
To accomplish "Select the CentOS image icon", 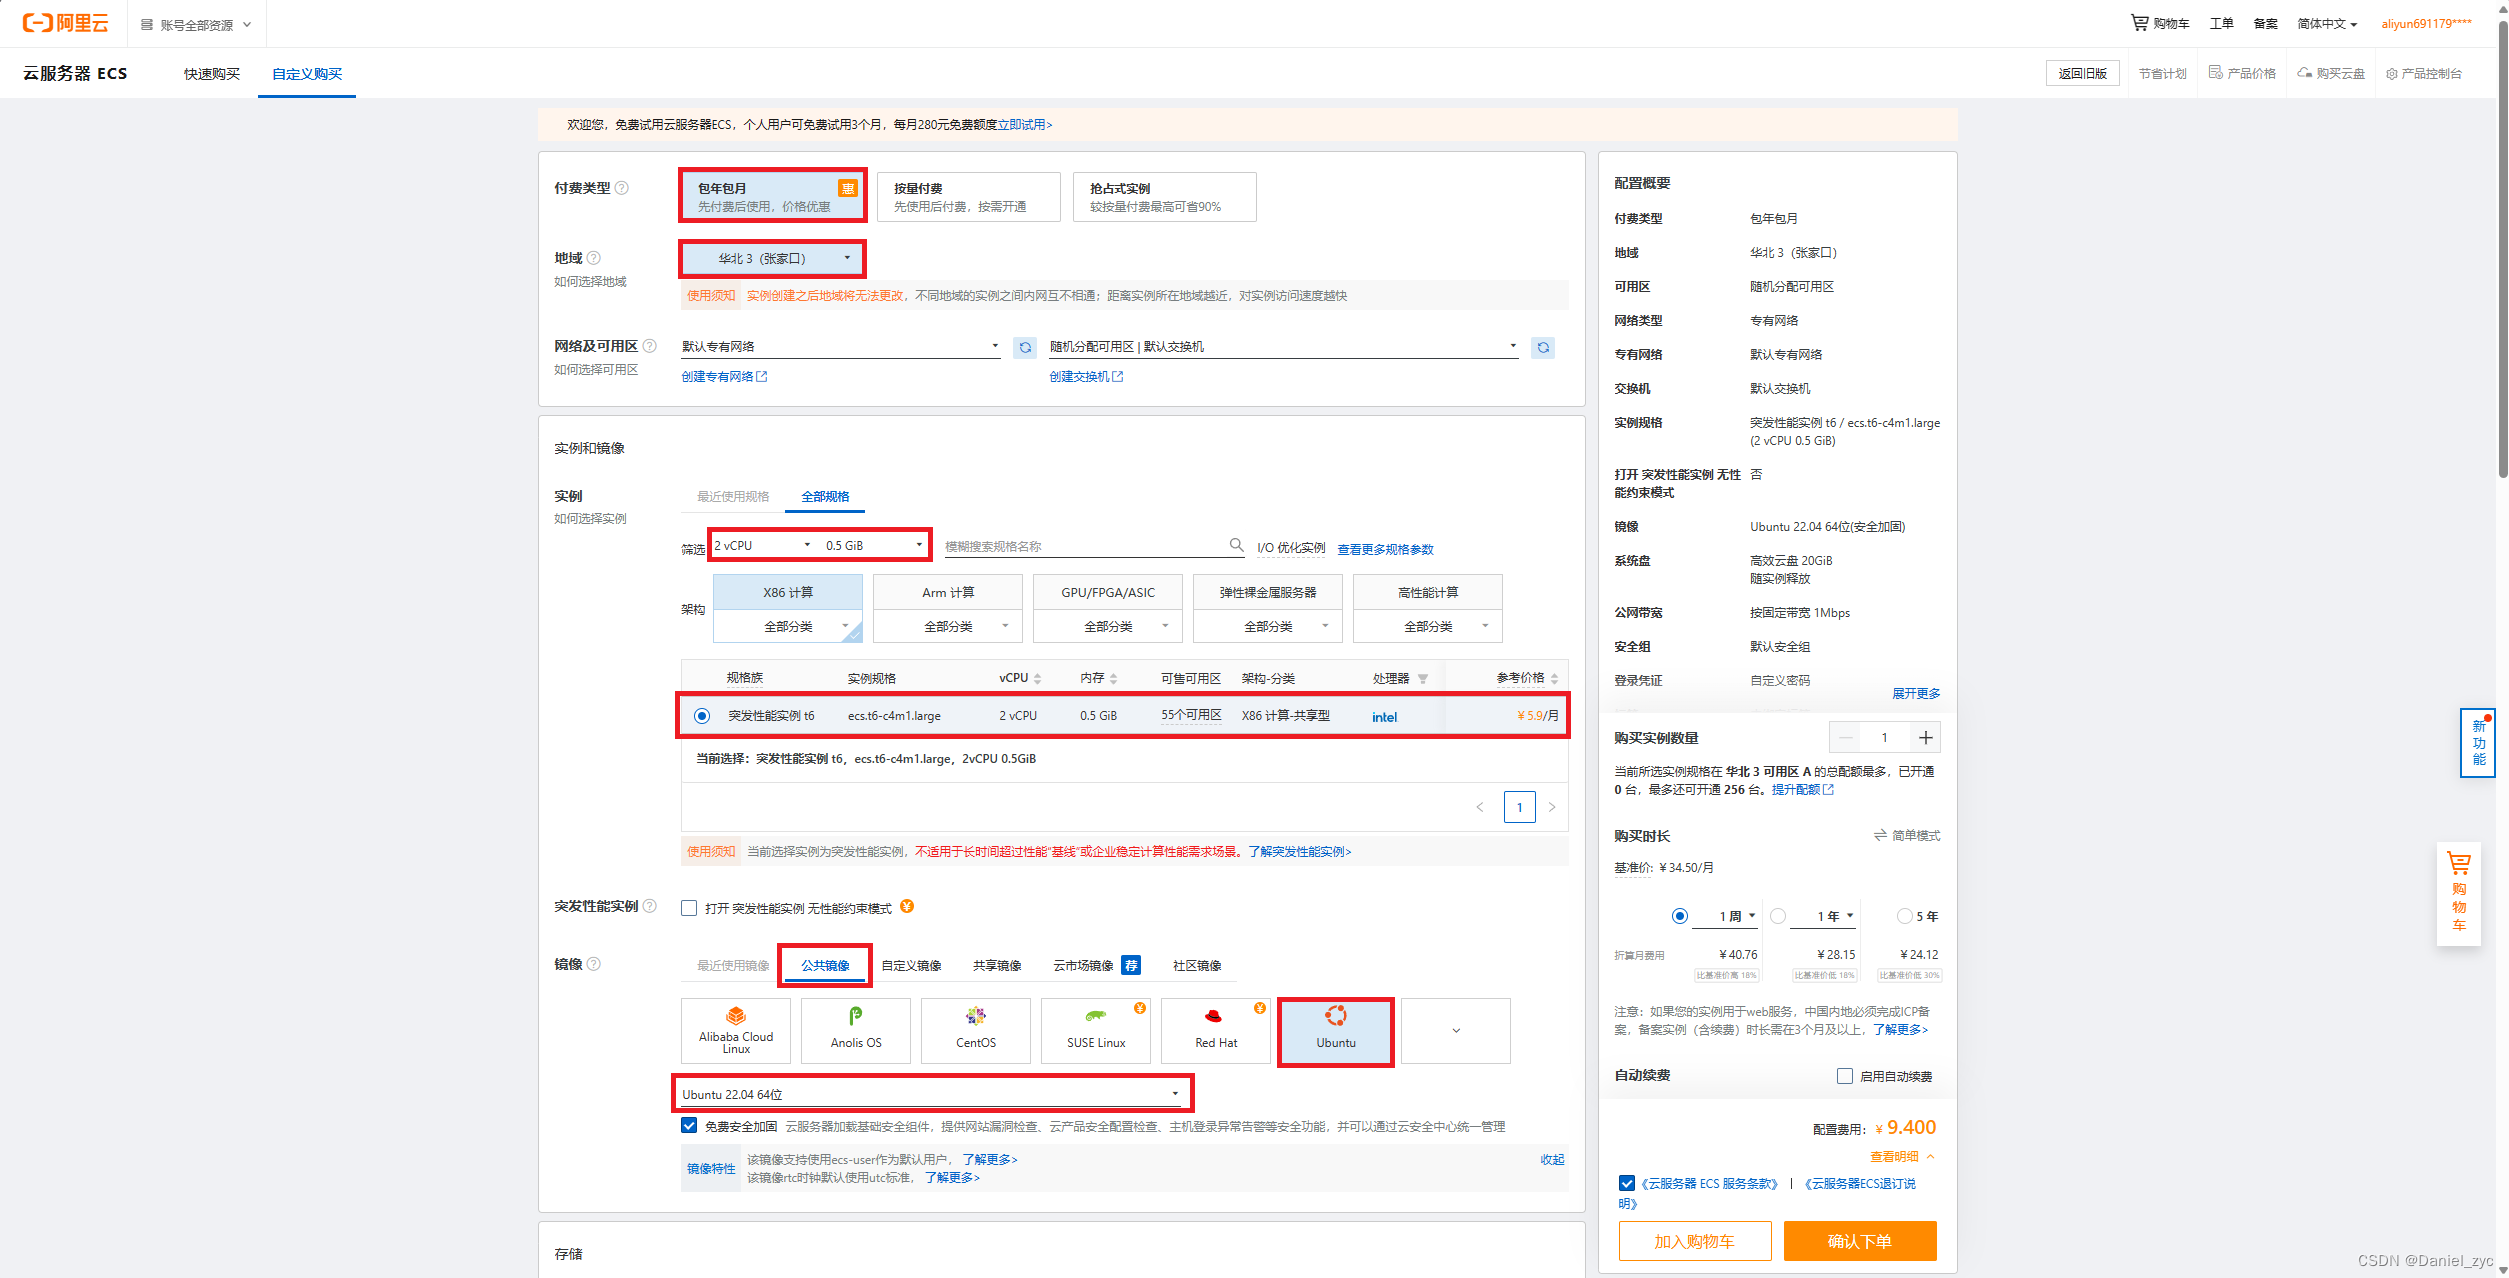I will [x=975, y=1029].
